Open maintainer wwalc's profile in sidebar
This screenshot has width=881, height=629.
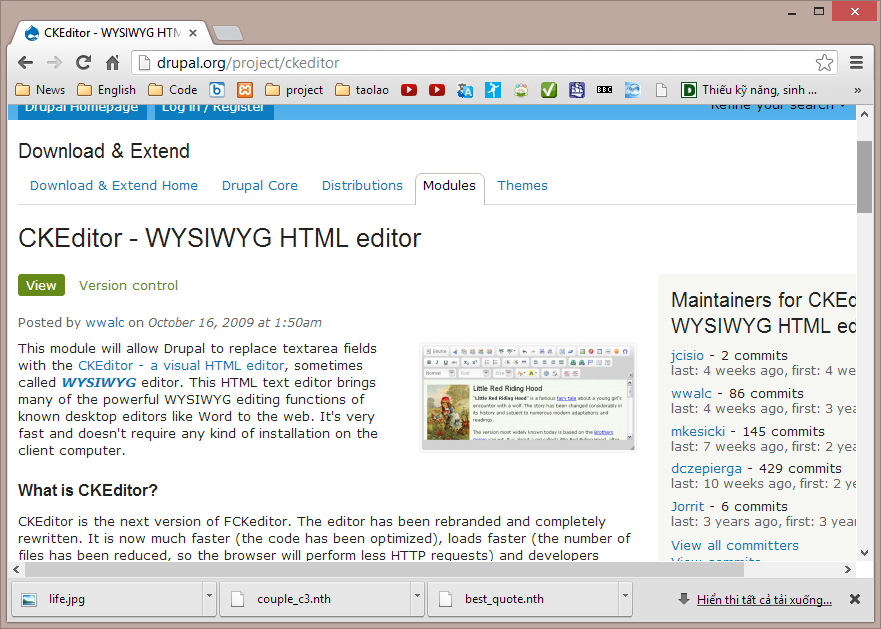[691, 393]
